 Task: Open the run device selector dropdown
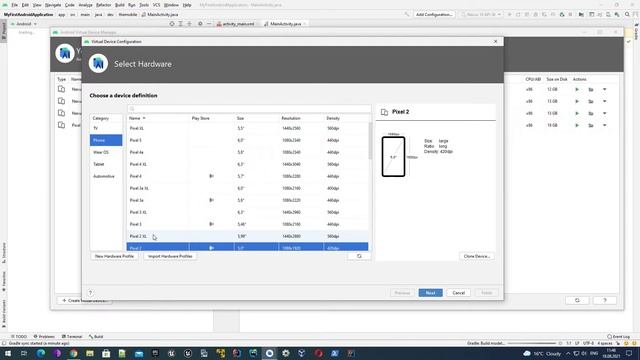[x=481, y=15]
